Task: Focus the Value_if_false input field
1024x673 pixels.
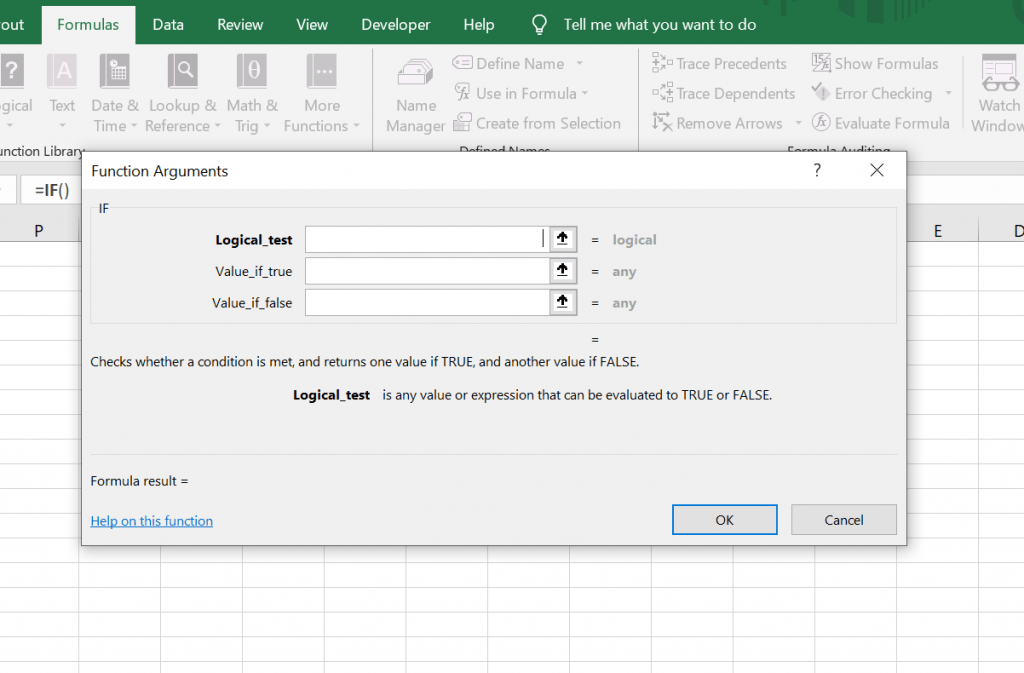Action: tap(427, 302)
